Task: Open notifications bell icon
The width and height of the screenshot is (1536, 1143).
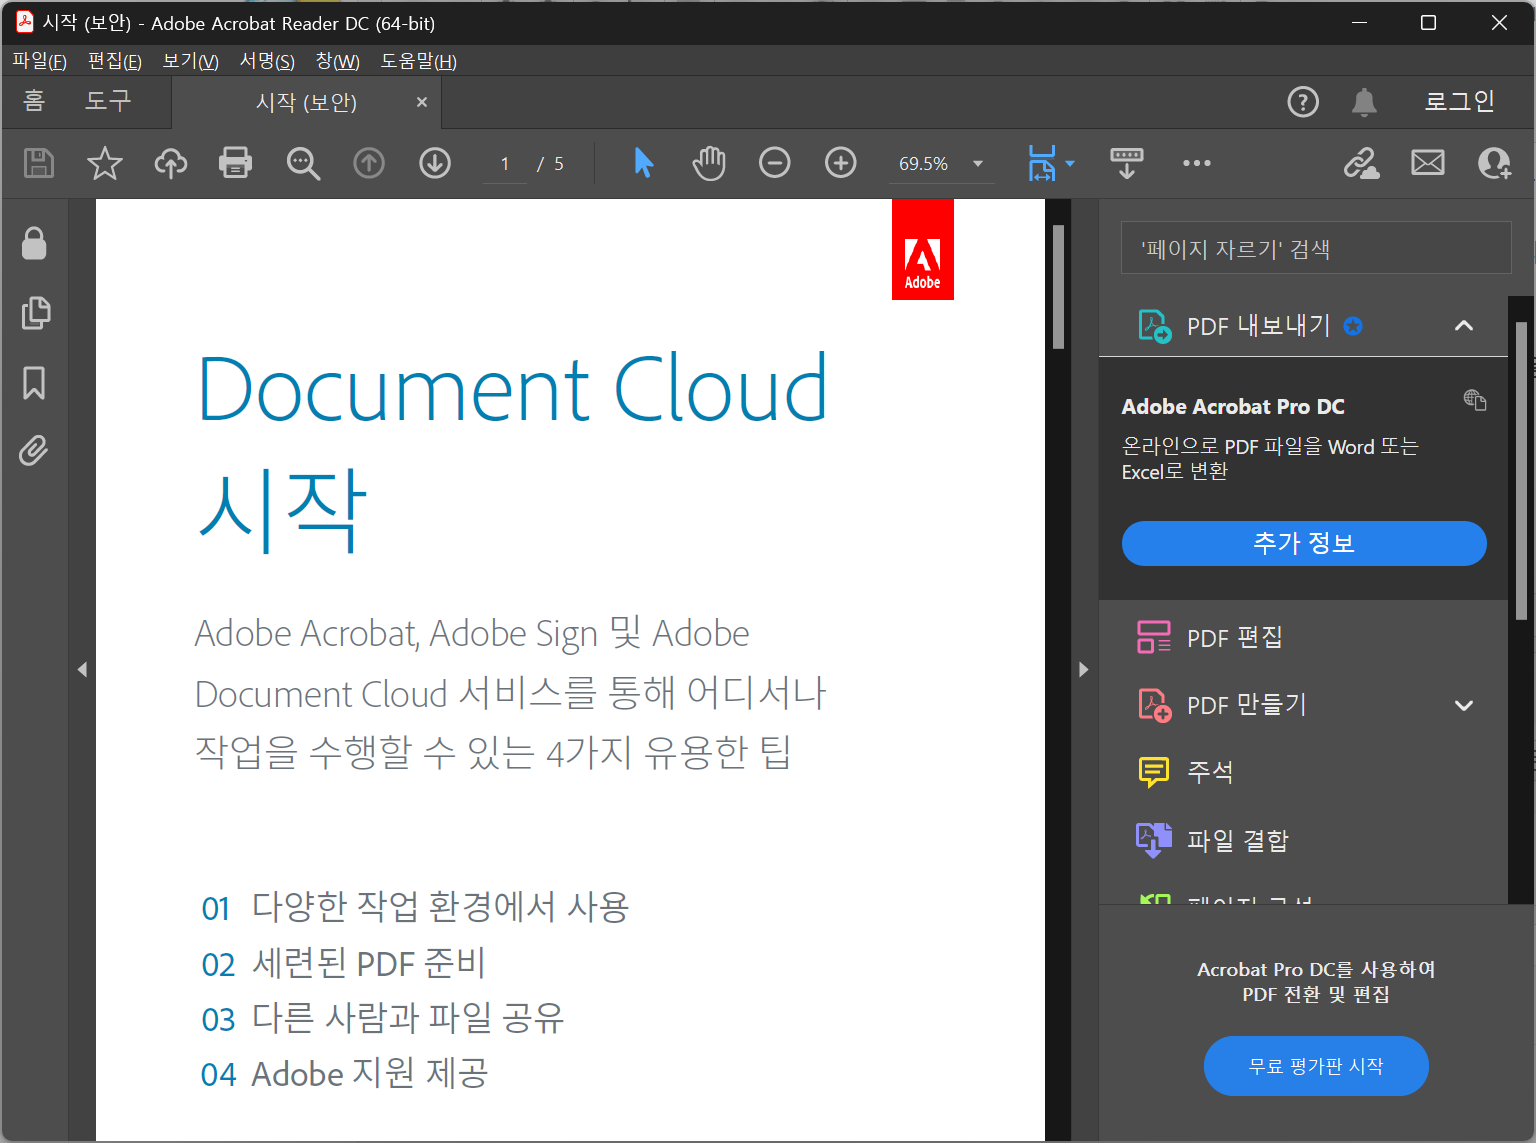Action: point(1364,102)
